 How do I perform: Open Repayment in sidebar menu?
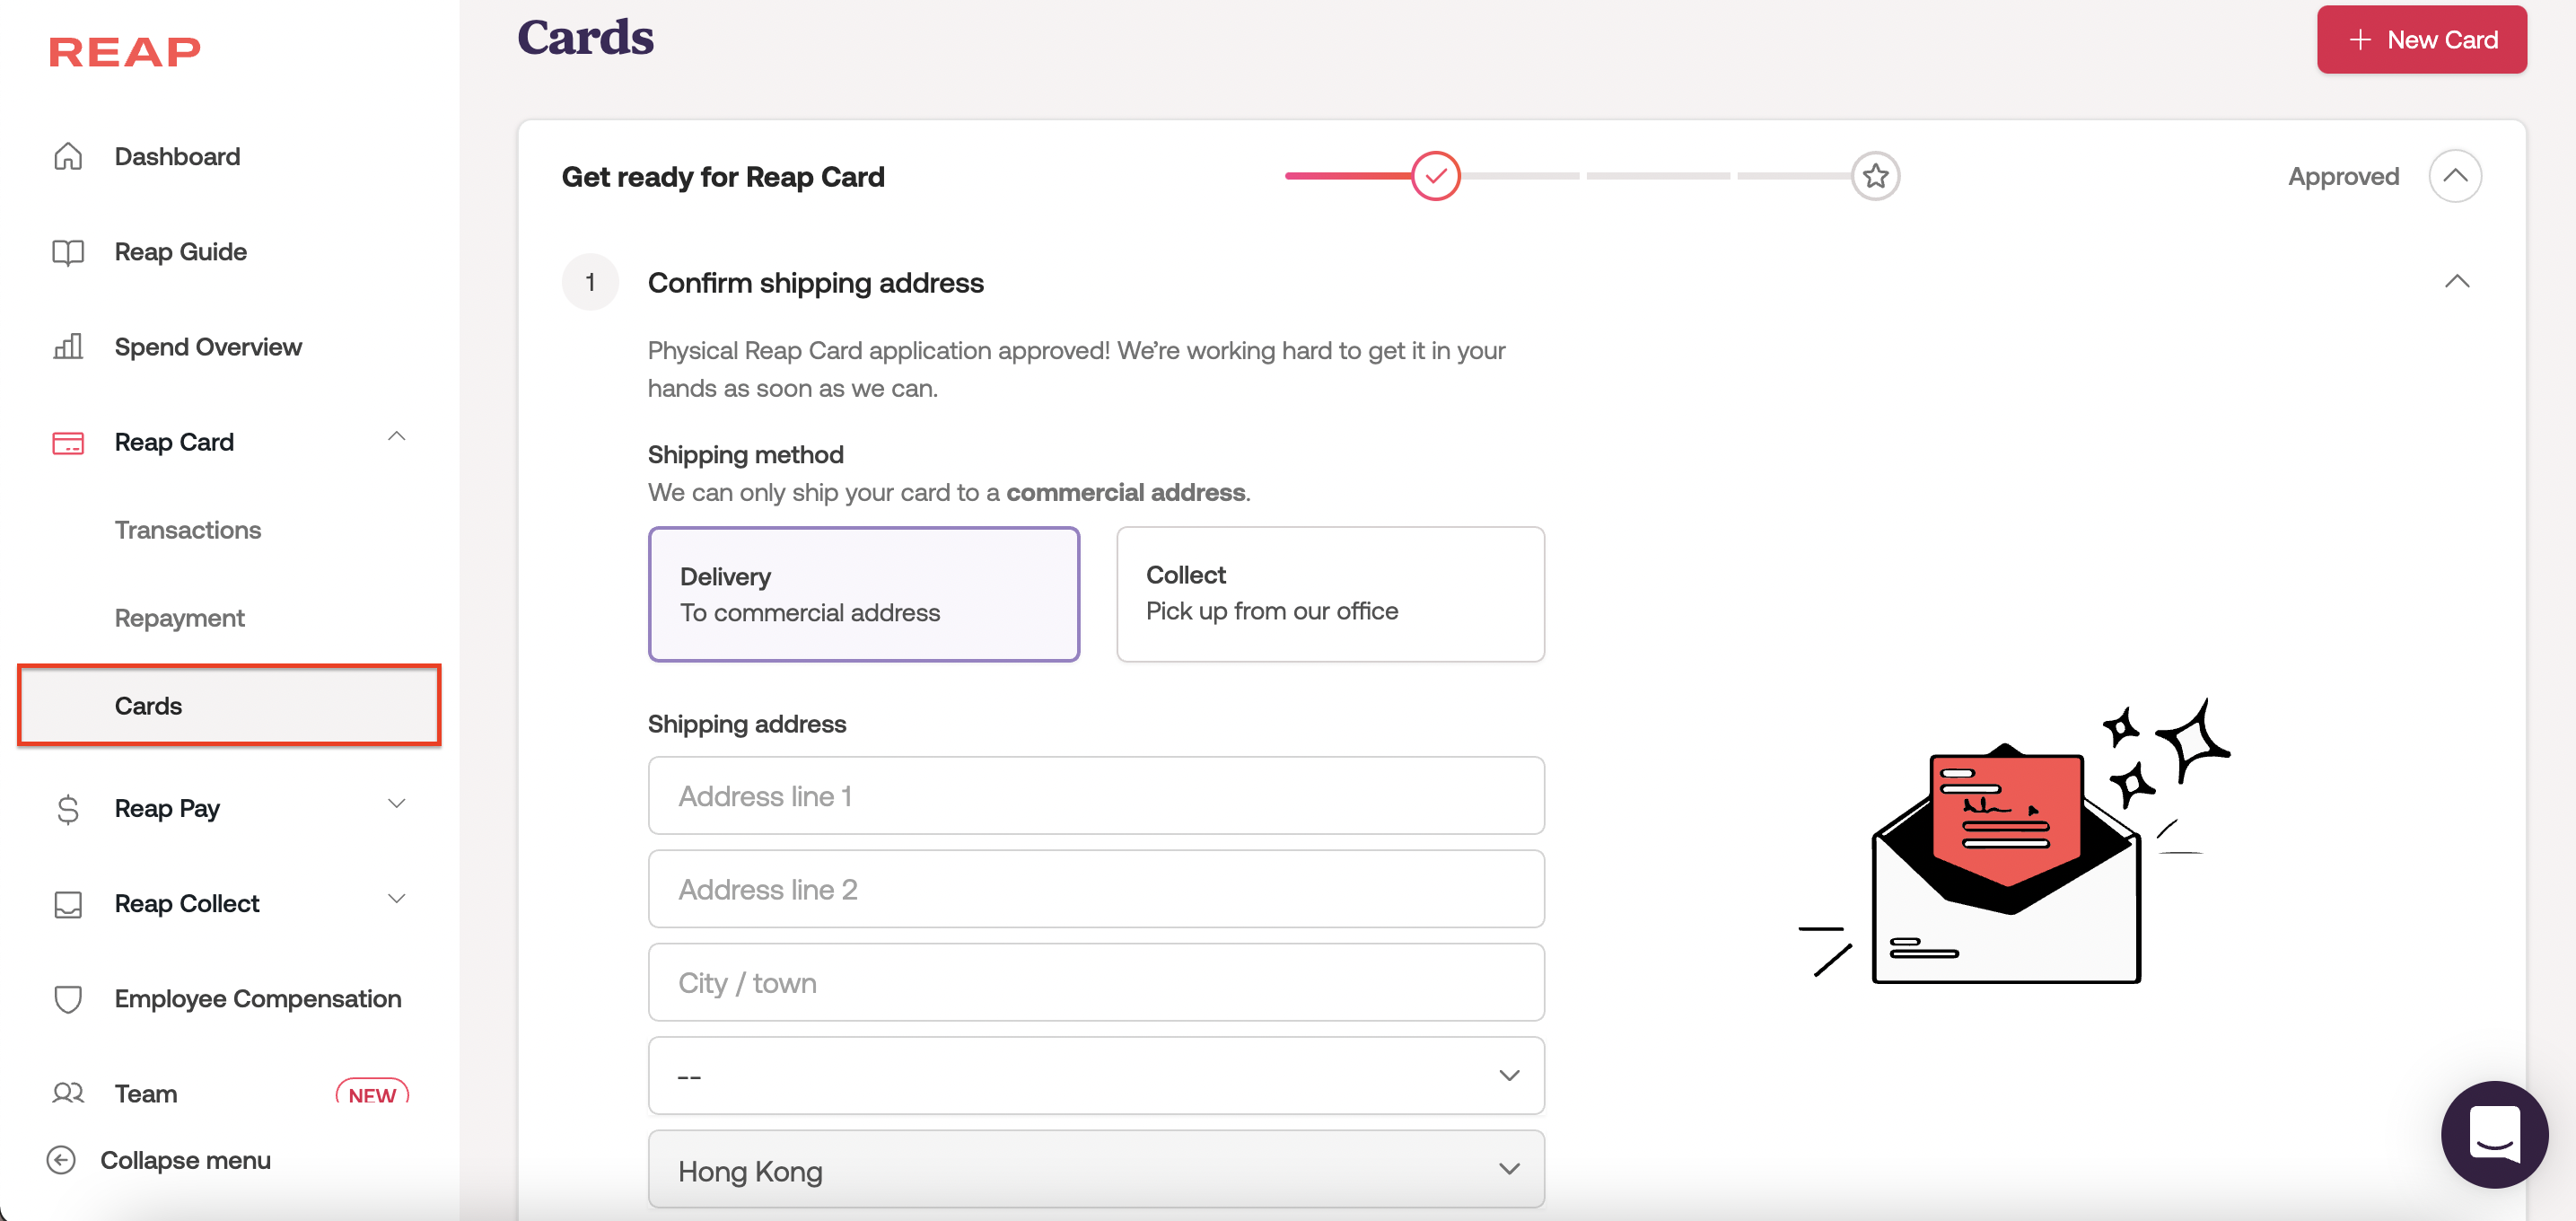[180, 618]
